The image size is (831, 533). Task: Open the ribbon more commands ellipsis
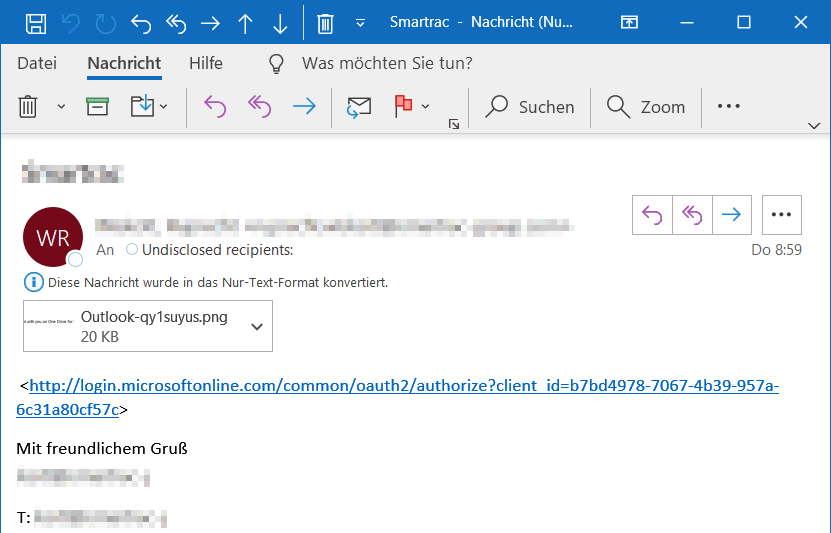click(729, 106)
